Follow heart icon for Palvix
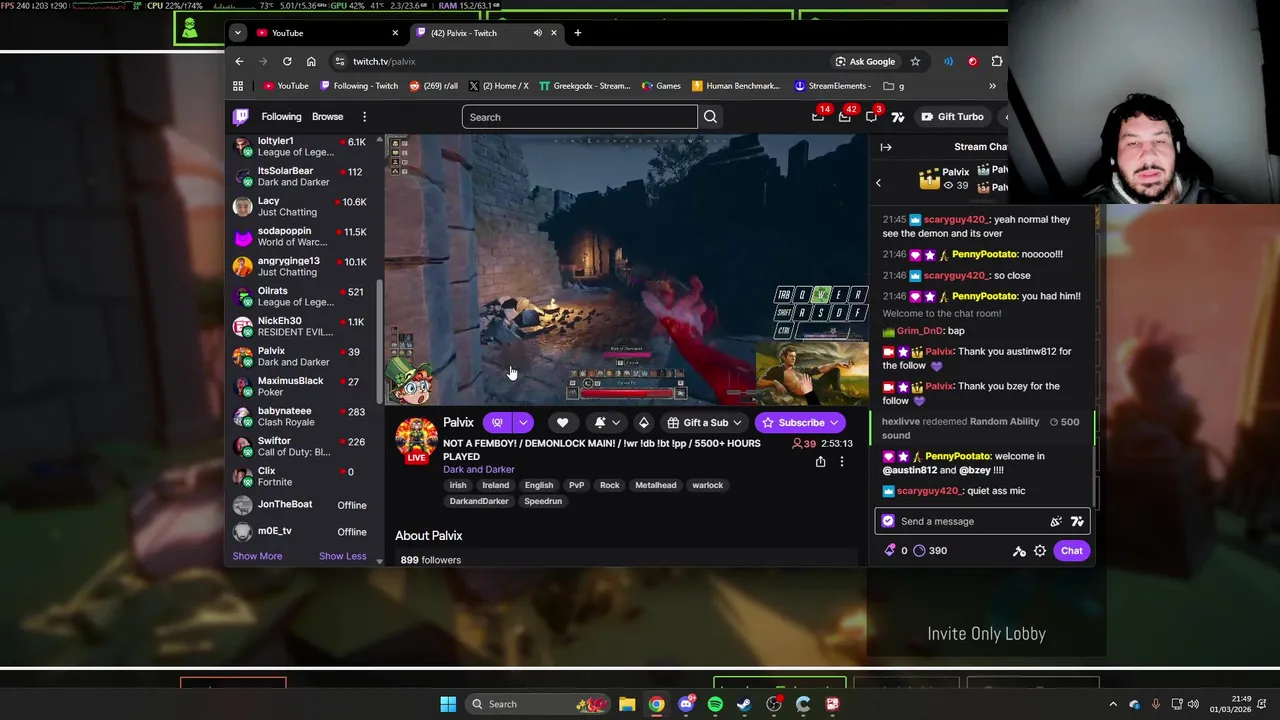 (x=563, y=423)
